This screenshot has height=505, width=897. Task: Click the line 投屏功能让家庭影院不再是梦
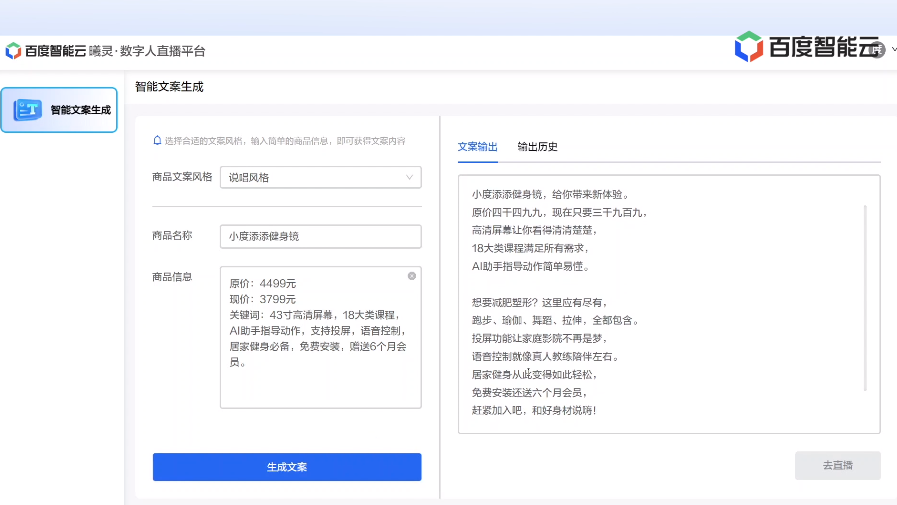[538, 339]
